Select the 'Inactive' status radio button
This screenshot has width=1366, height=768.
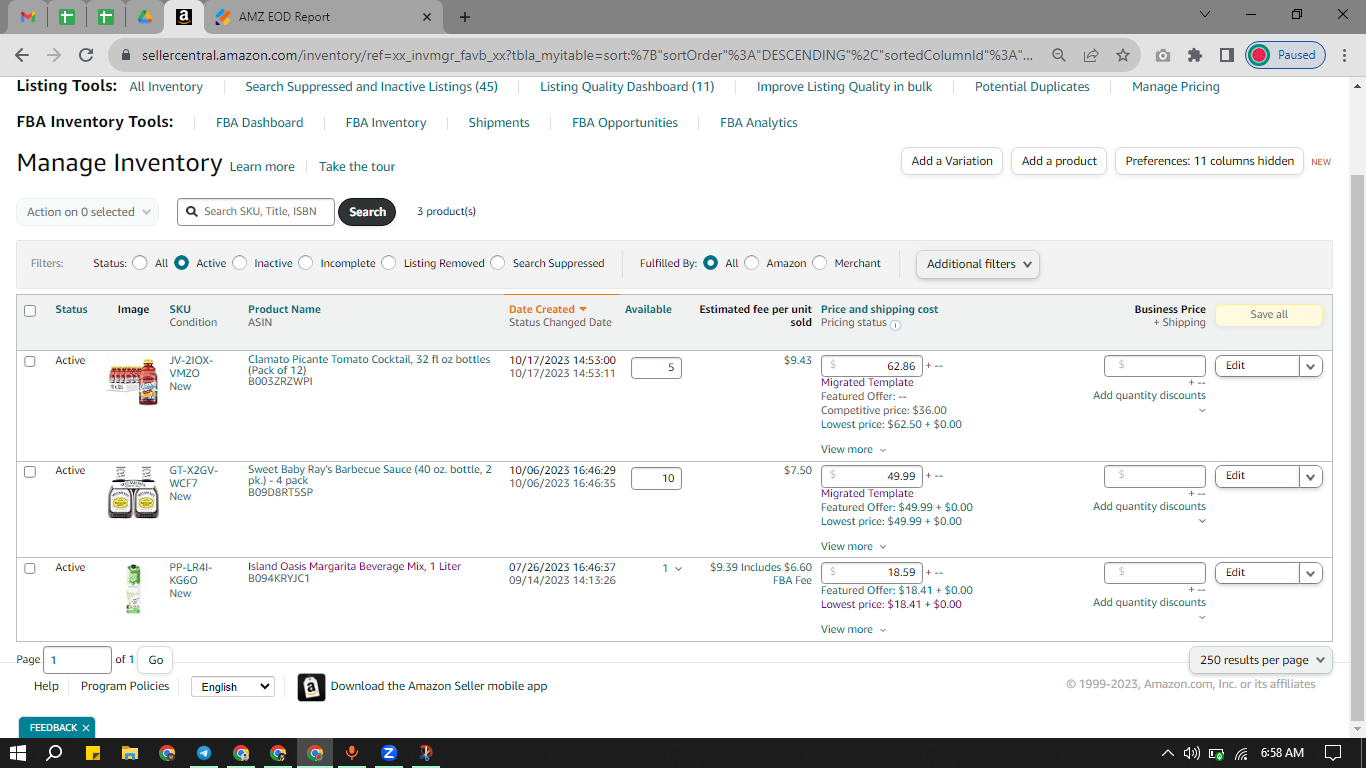(x=239, y=263)
